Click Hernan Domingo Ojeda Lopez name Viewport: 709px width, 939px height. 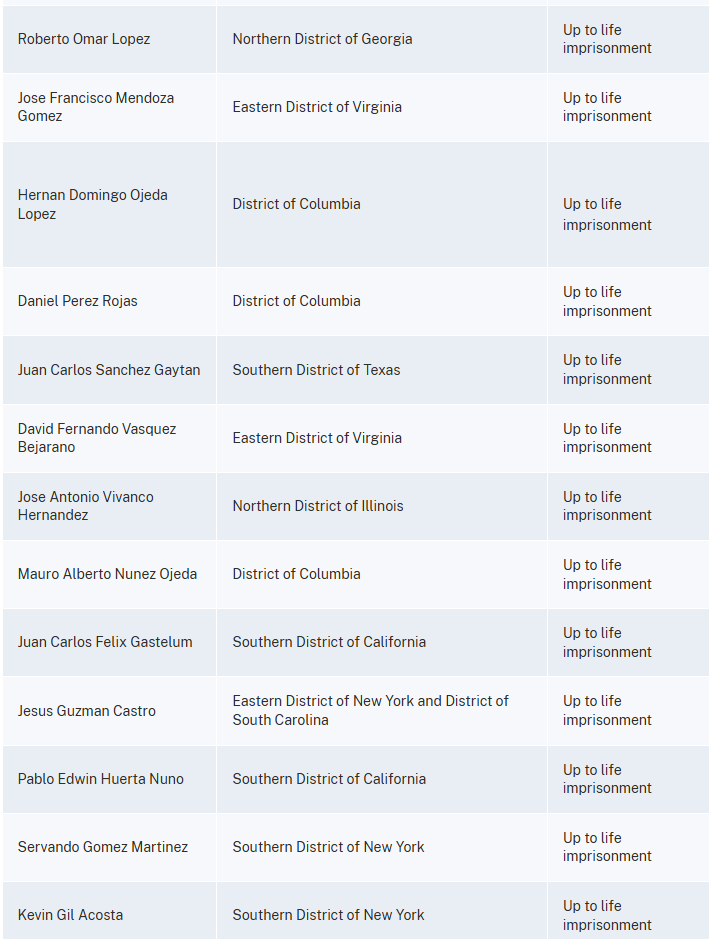[x=92, y=204]
